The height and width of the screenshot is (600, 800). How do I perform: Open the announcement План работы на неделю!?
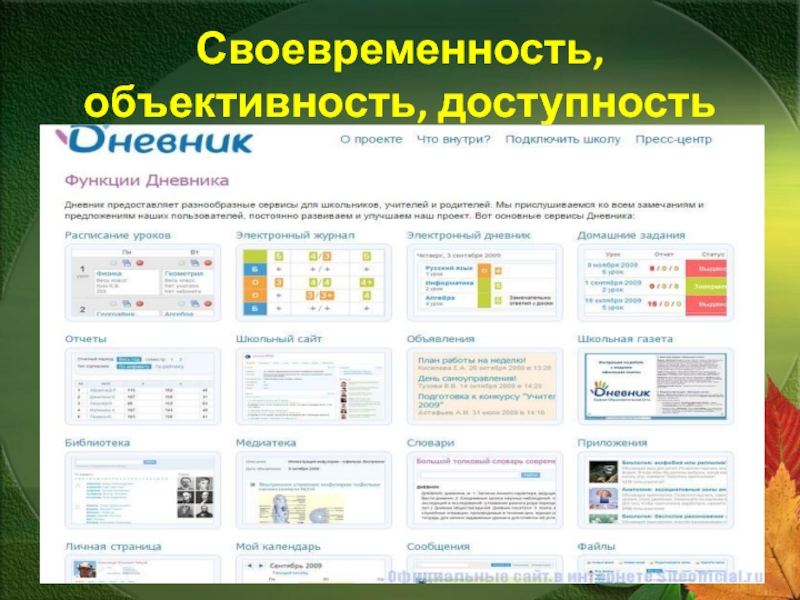coord(471,360)
